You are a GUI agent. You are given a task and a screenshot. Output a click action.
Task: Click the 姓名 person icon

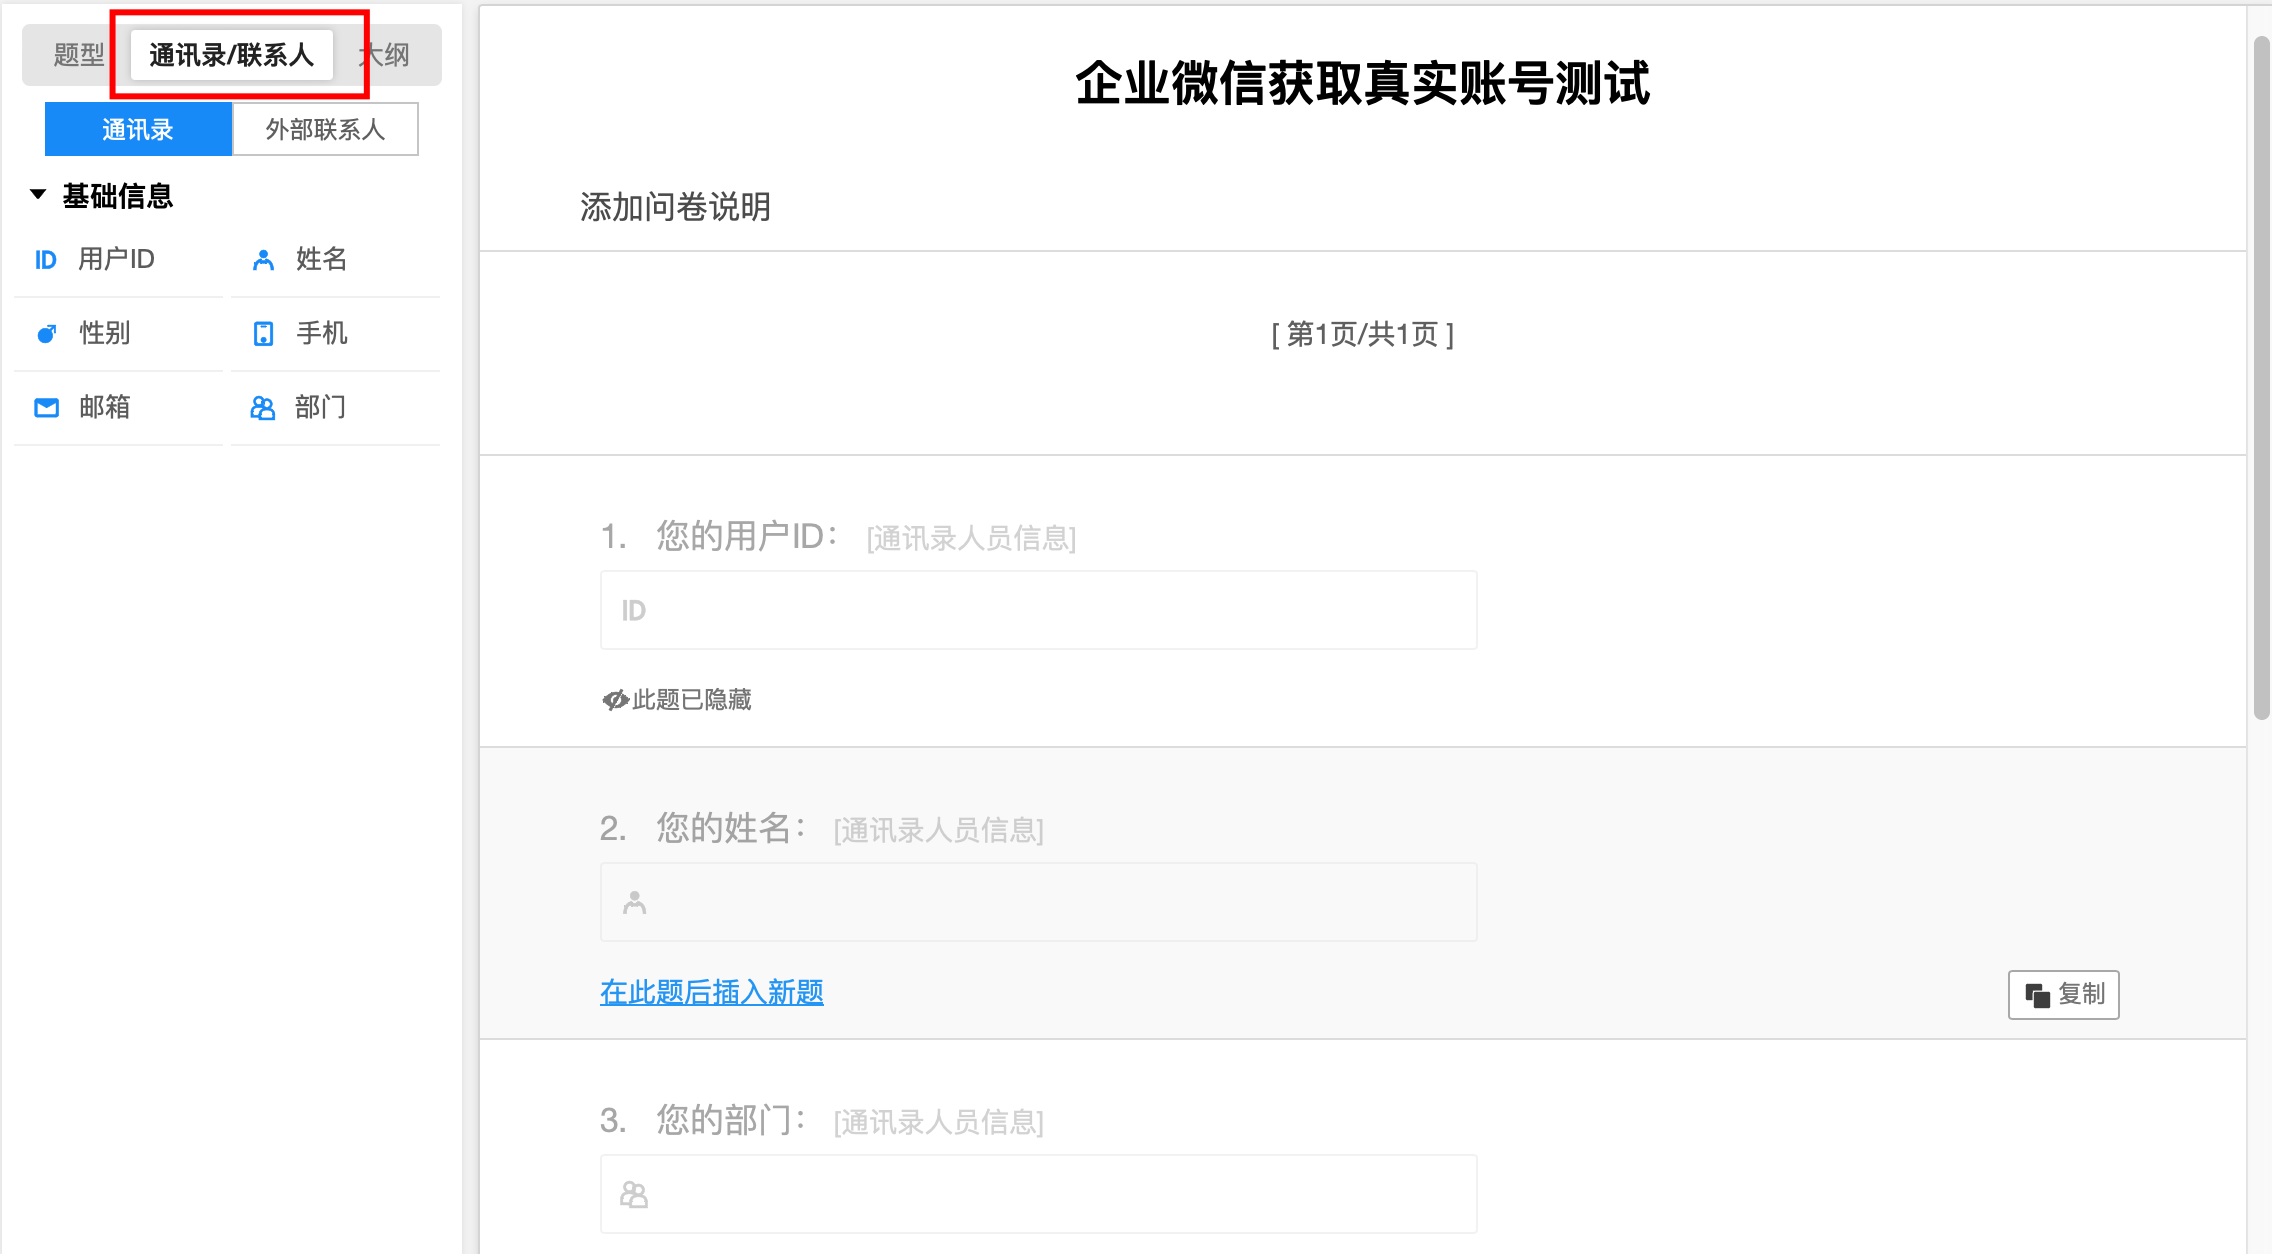tap(263, 260)
